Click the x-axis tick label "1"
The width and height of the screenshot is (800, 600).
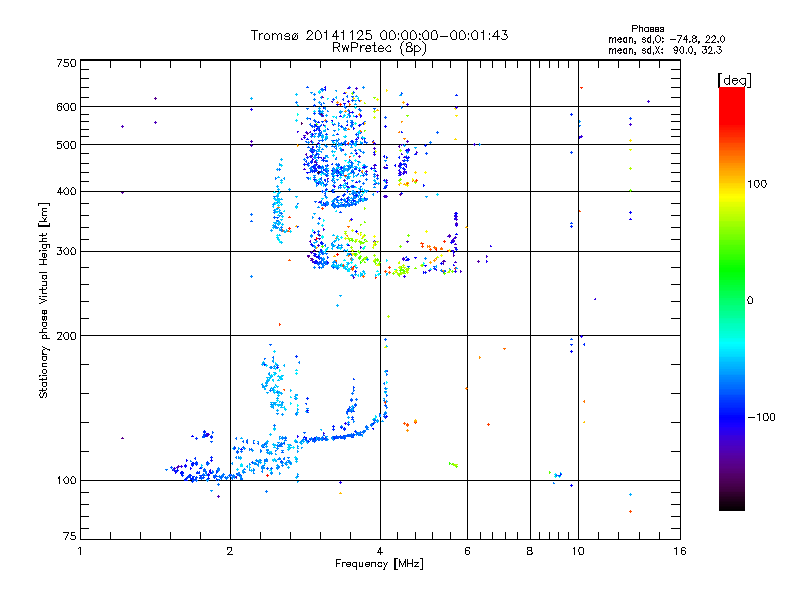click(80, 551)
